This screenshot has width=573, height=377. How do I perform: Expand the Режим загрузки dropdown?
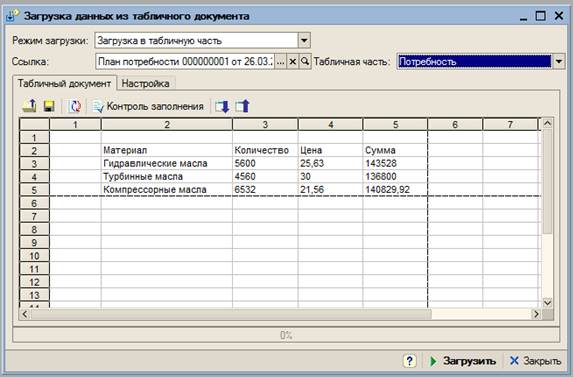pos(304,41)
